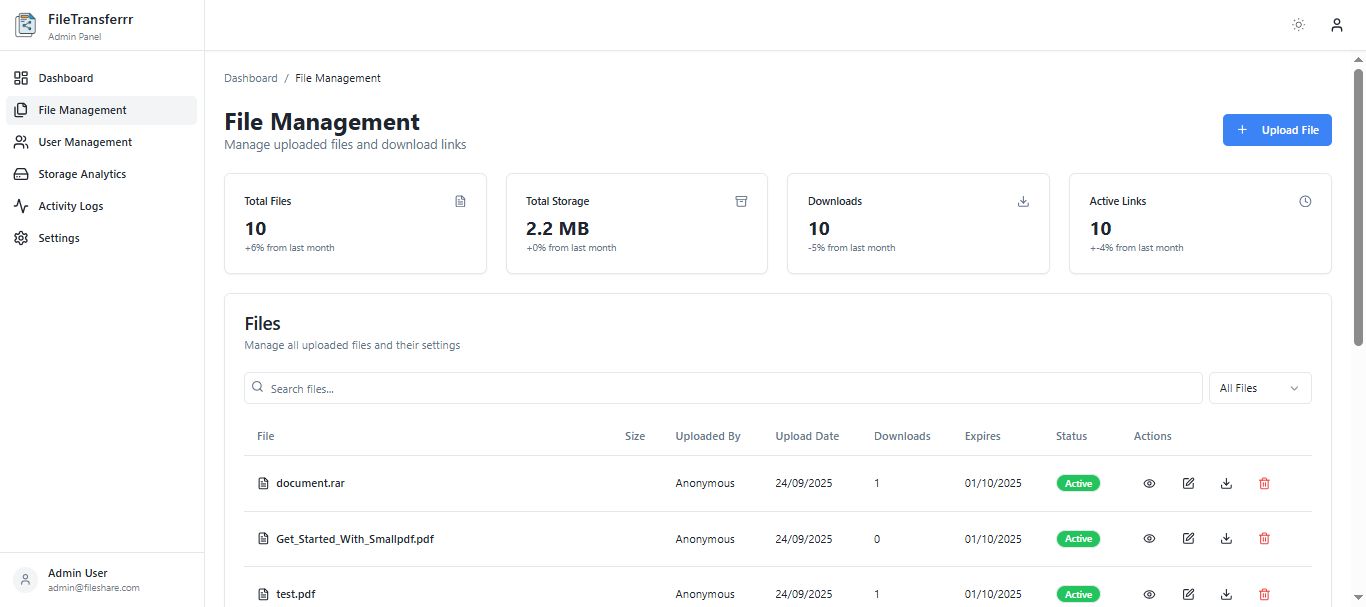
Task: View document.rar with the eye icon
Action: (1149, 483)
